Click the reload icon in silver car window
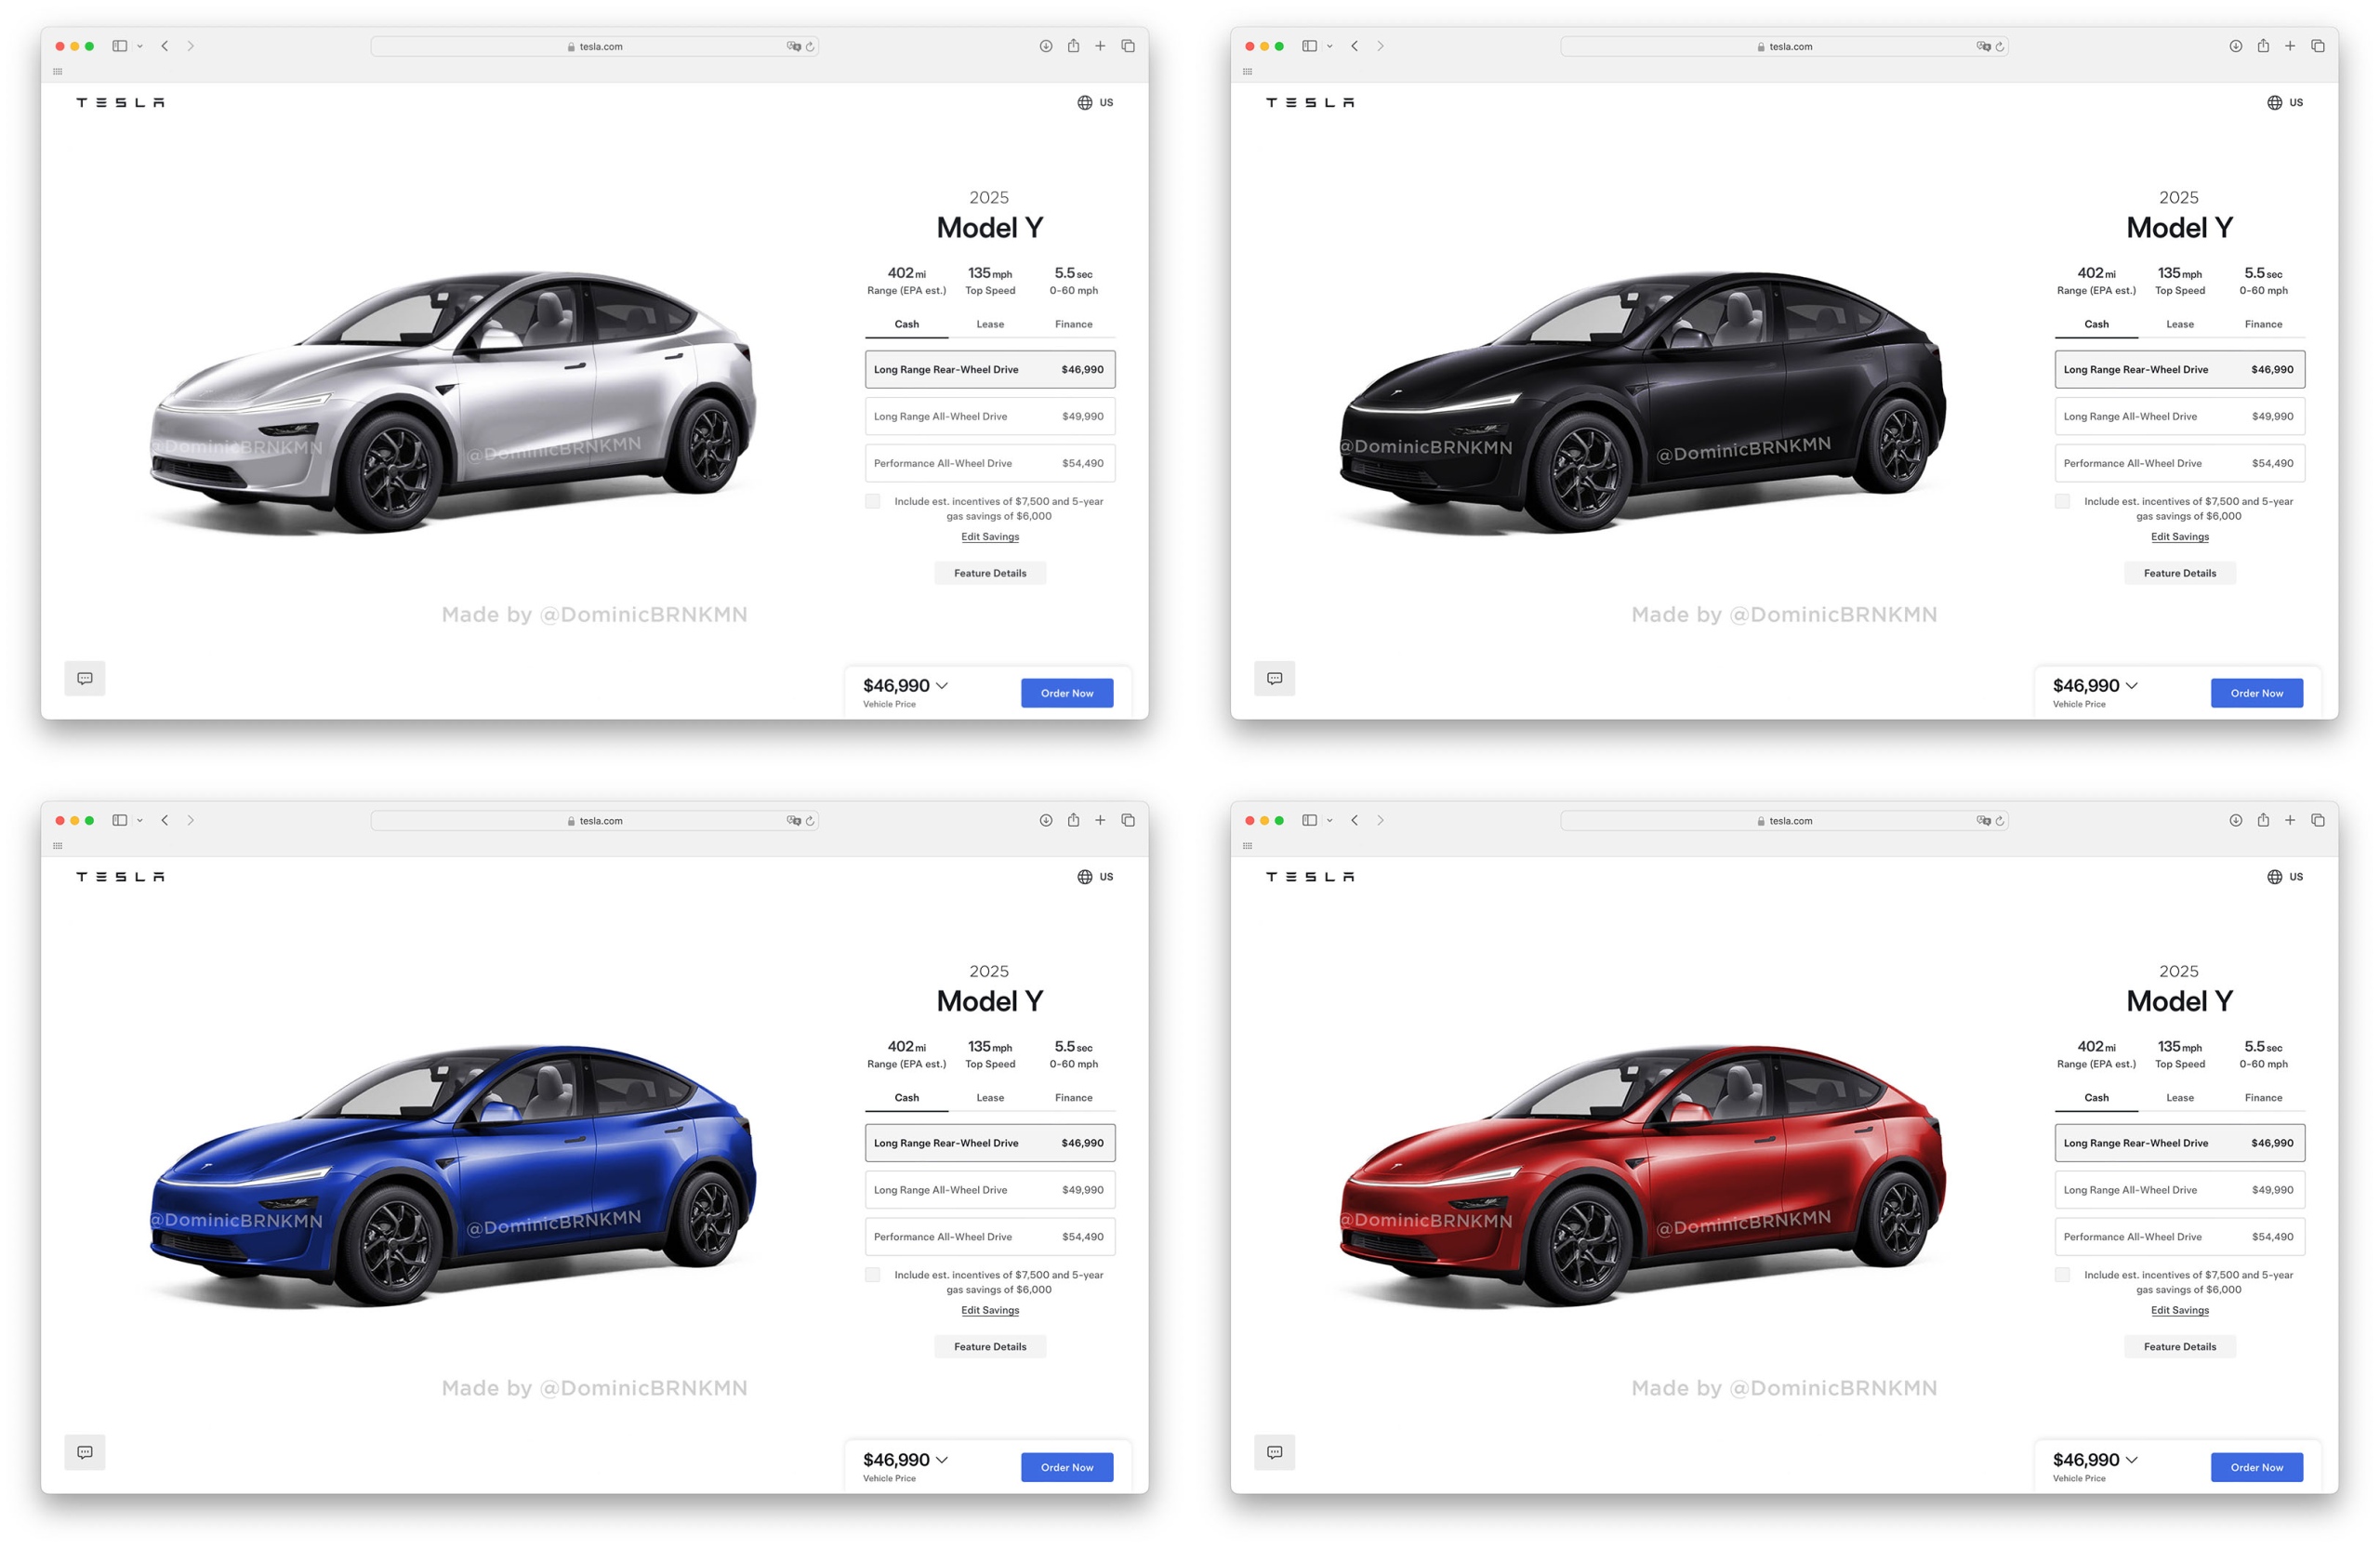Image resolution: width=2380 pixels, height=1548 pixels. (x=810, y=47)
